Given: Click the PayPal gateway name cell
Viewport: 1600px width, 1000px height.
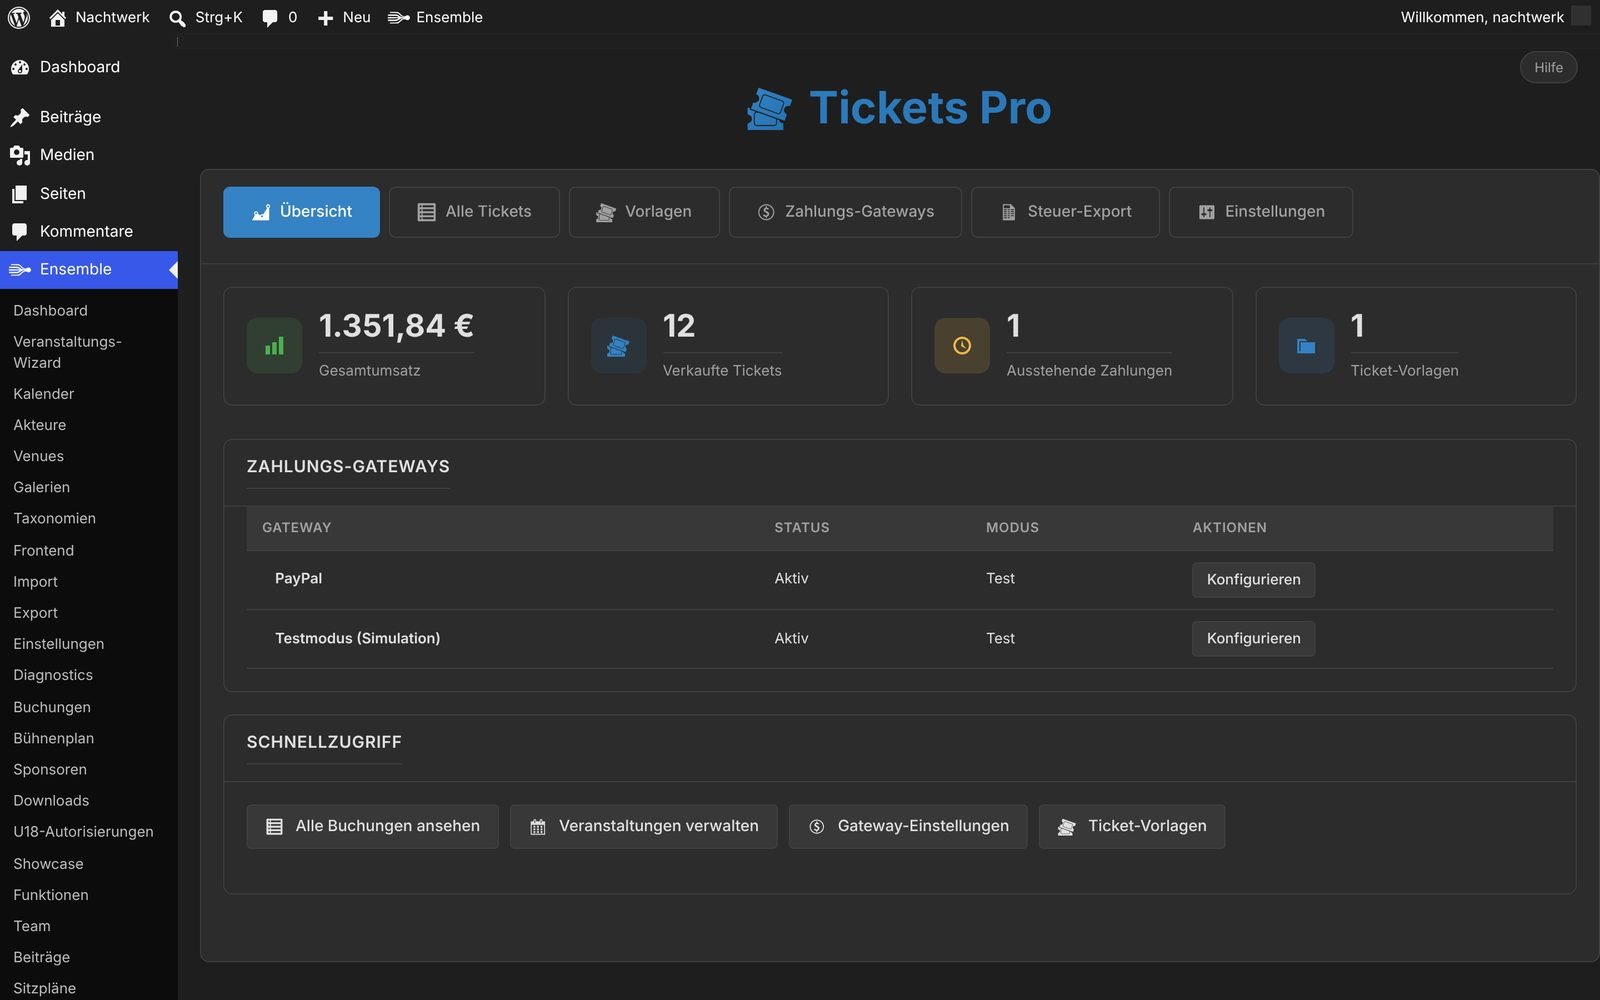Looking at the screenshot, I should (298, 579).
